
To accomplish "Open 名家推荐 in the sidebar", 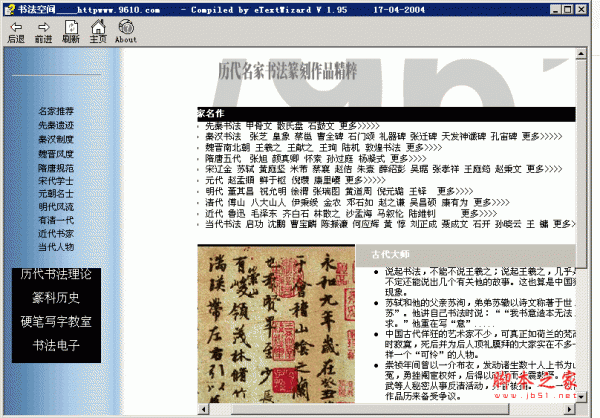I will [56, 111].
